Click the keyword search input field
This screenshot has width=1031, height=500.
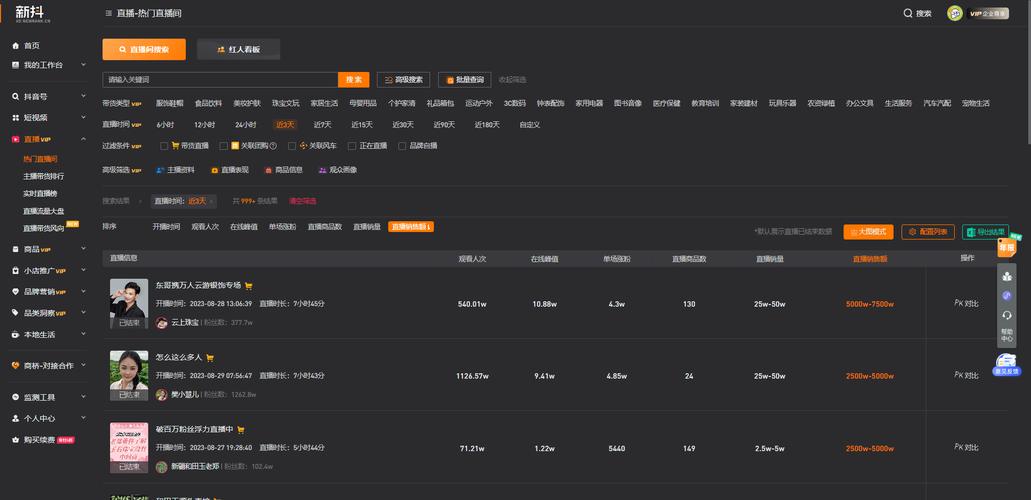(x=220, y=80)
